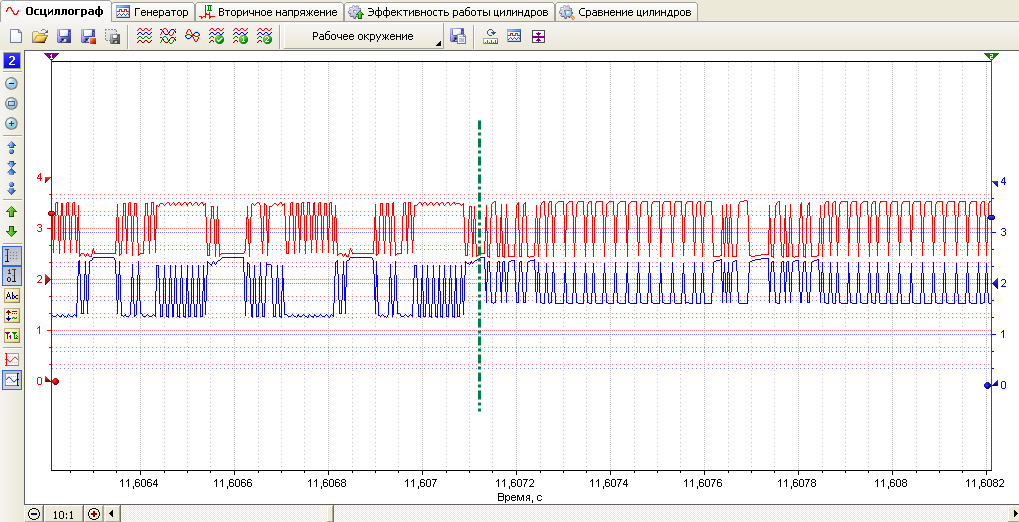Click the blue expand-apart arrows icon
Image resolution: width=1019 pixels, height=522 pixels.
tap(12, 146)
